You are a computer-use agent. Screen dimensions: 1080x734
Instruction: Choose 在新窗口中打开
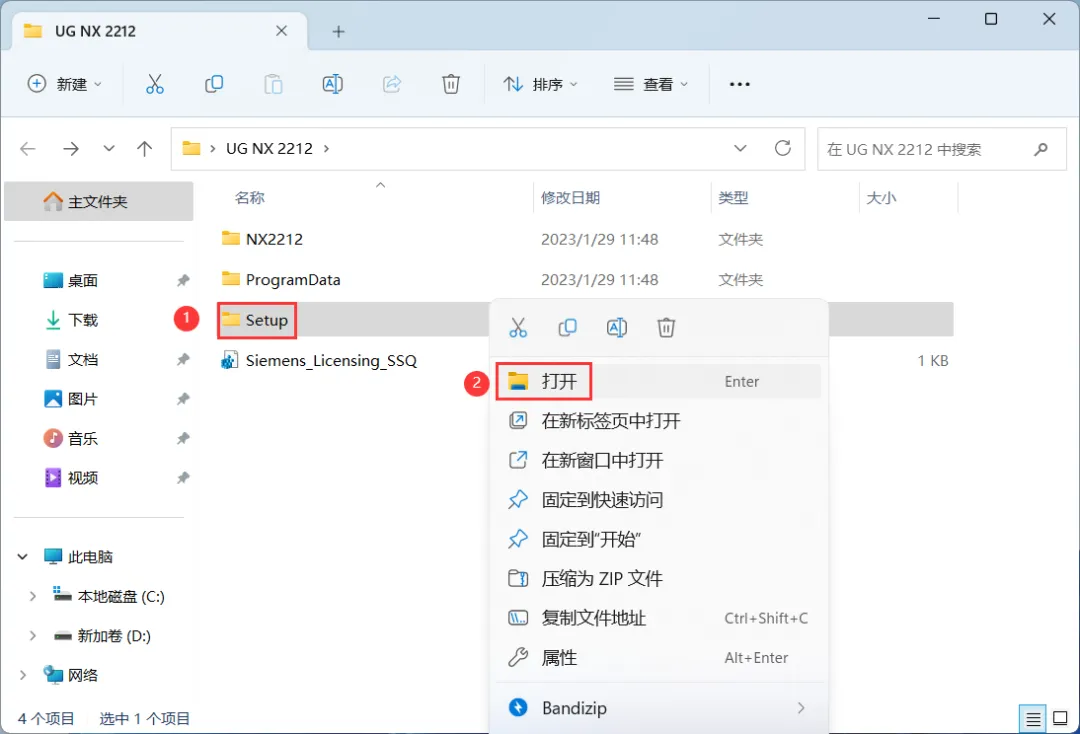(658, 460)
